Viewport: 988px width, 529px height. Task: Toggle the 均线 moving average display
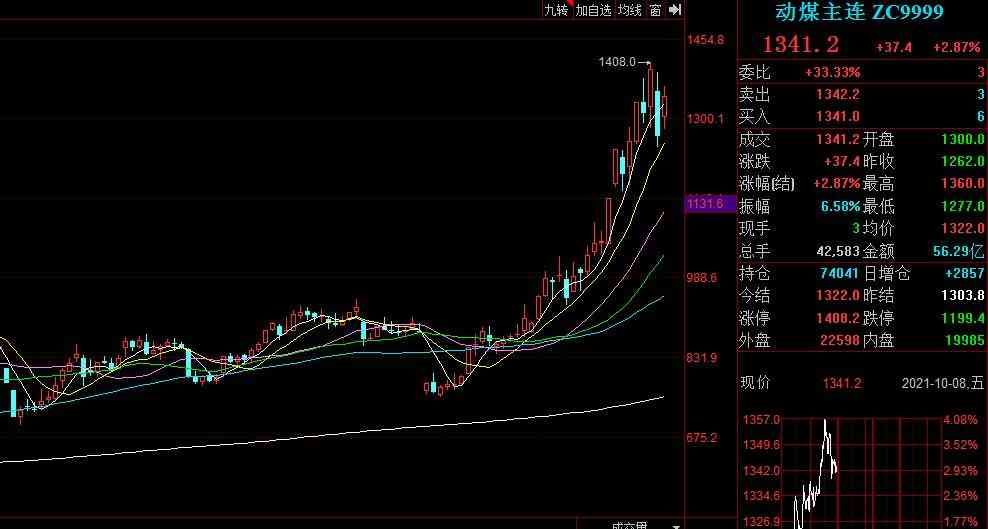click(x=629, y=9)
